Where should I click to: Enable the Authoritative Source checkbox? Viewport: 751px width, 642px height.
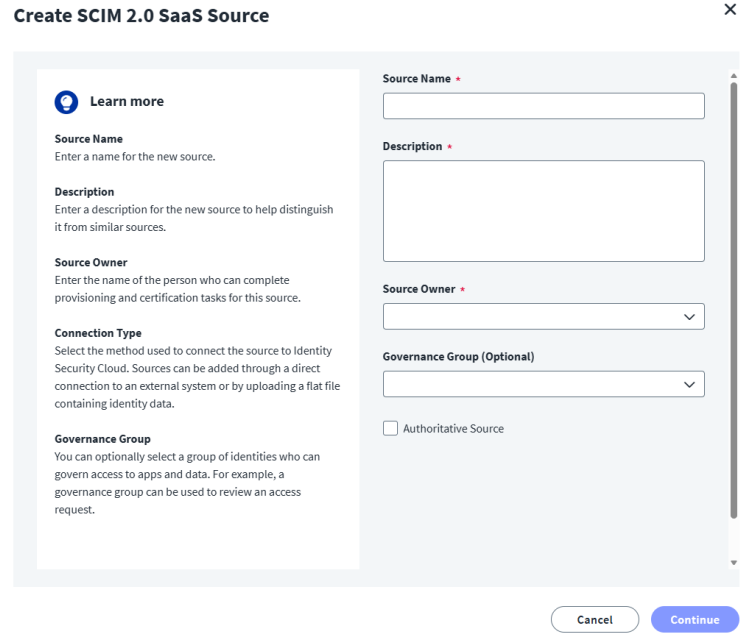pos(390,428)
